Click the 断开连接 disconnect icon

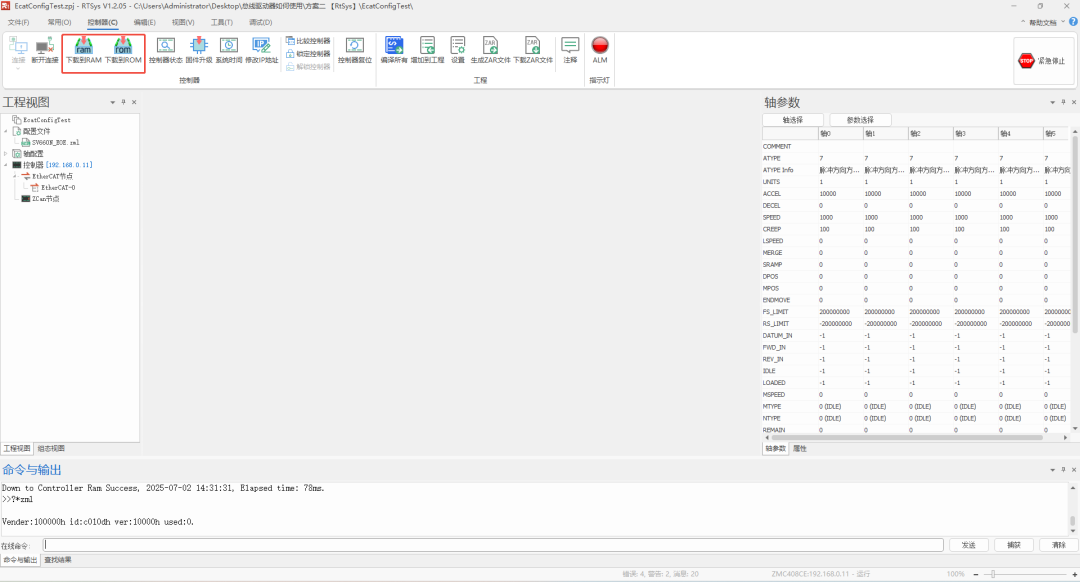click(45, 51)
